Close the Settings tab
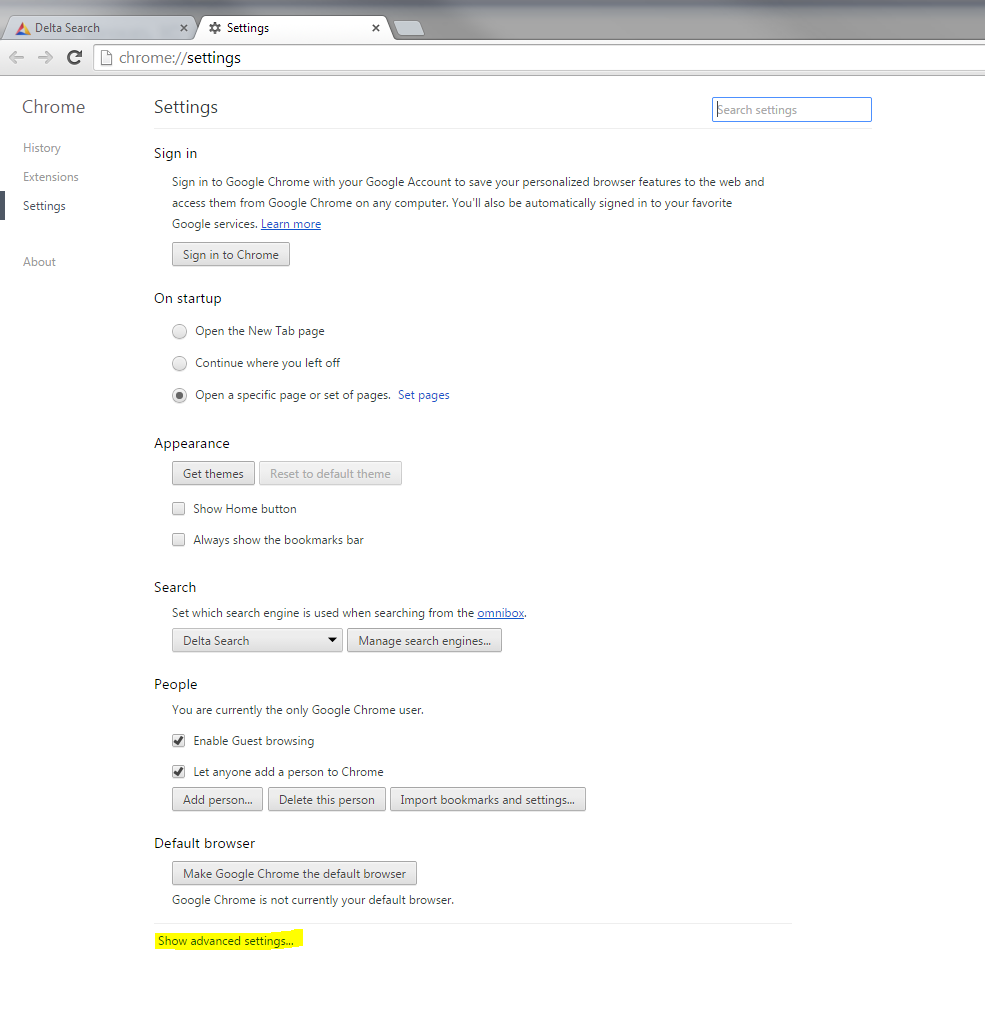Screen dimensions: 985x1017 tap(375, 28)
